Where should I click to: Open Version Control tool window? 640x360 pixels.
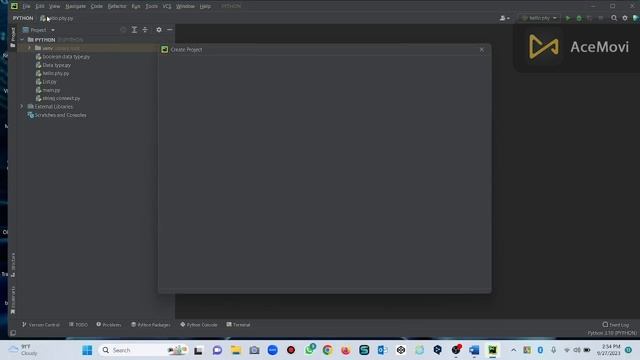41,324
